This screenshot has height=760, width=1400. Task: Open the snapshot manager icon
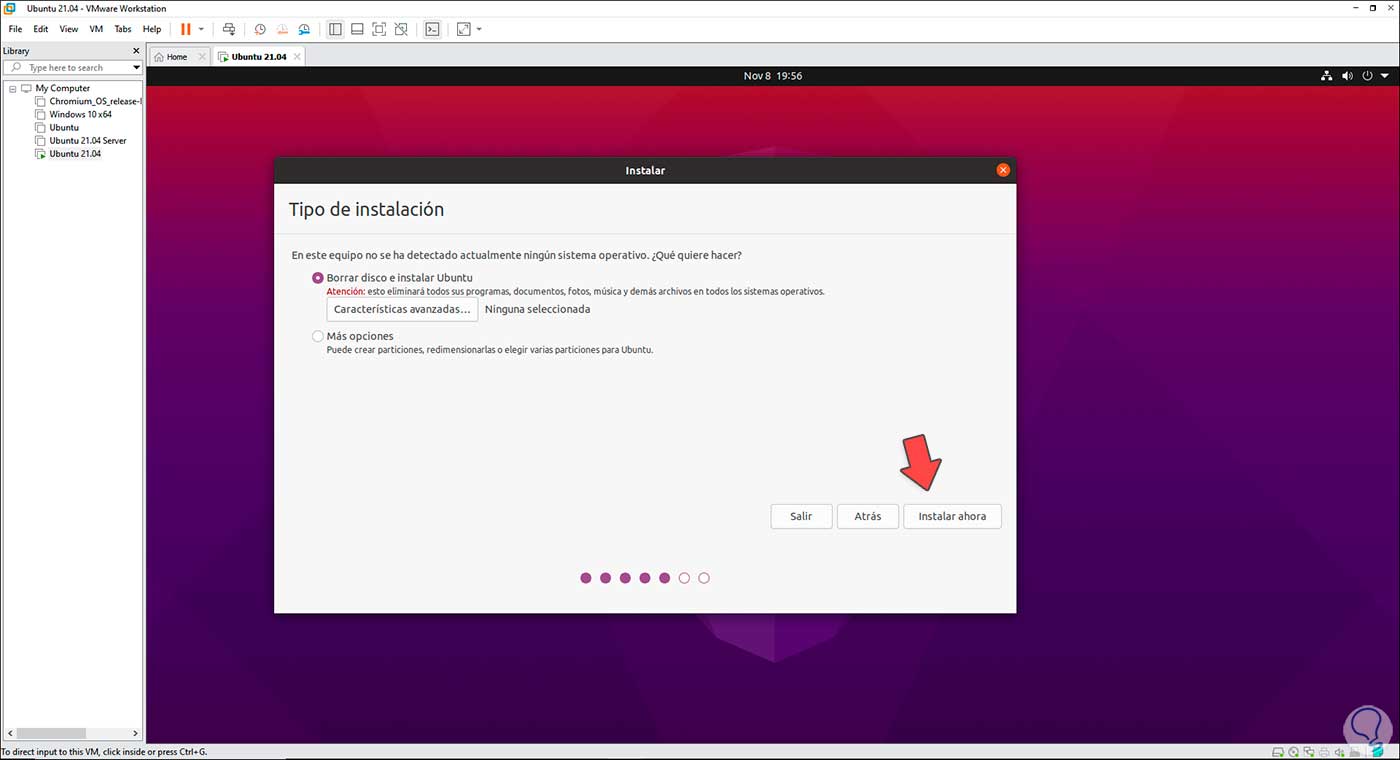(x=304, y=29)
